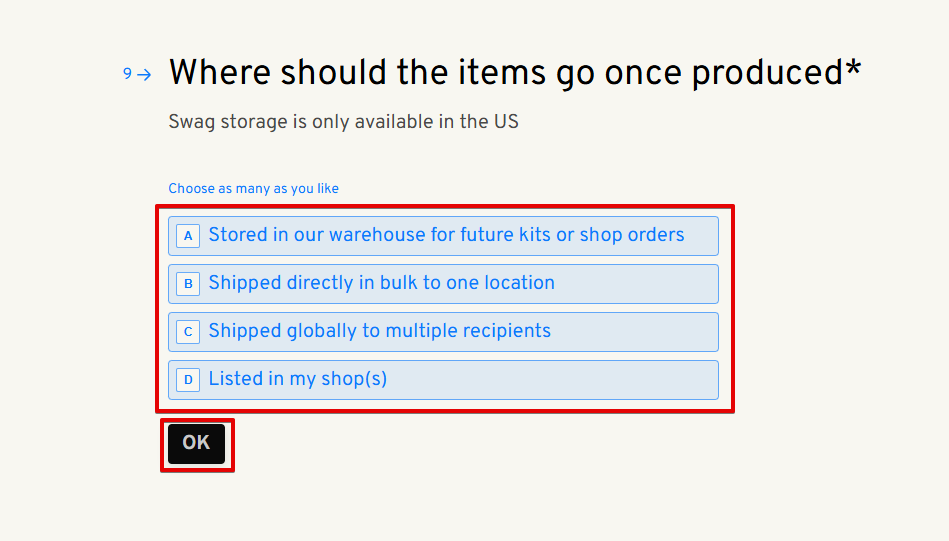Check the "Listed in my shop(s)" choice
Viewport: 949px width, 541px height.
[x=297, y=380]
